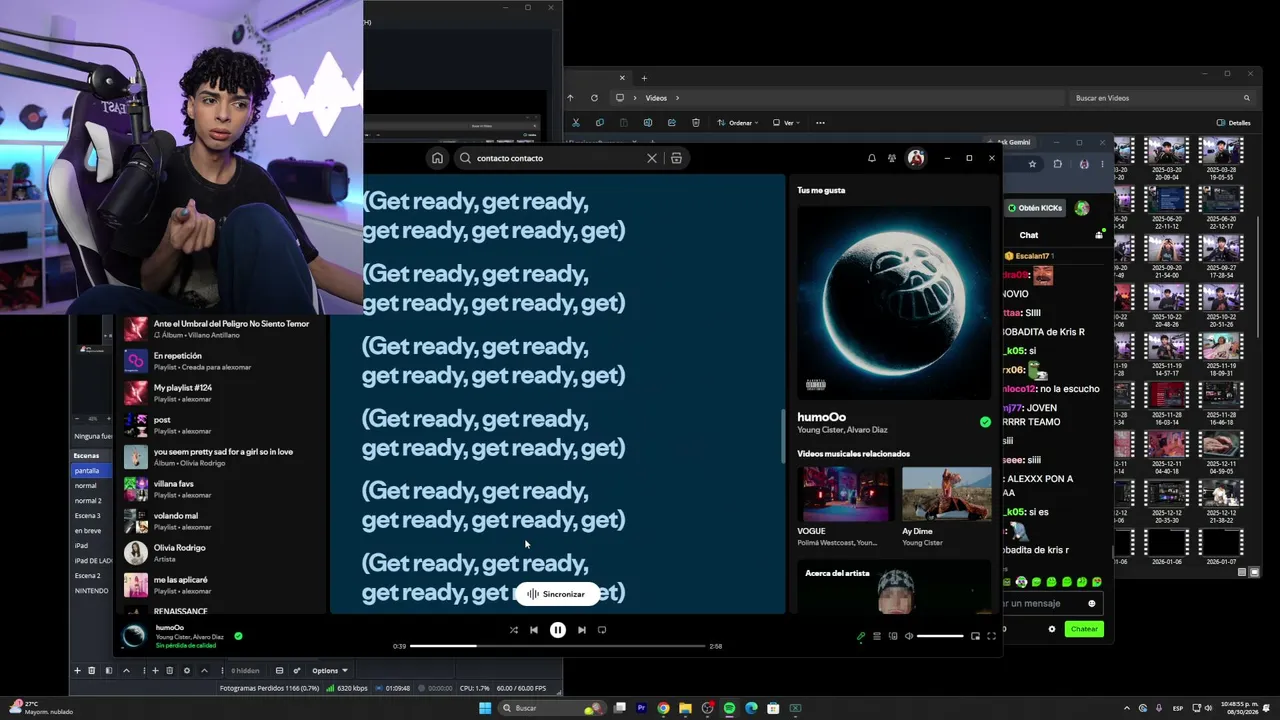
Task: Open a new File Explorer tab
Action: (x=644, y=78)
